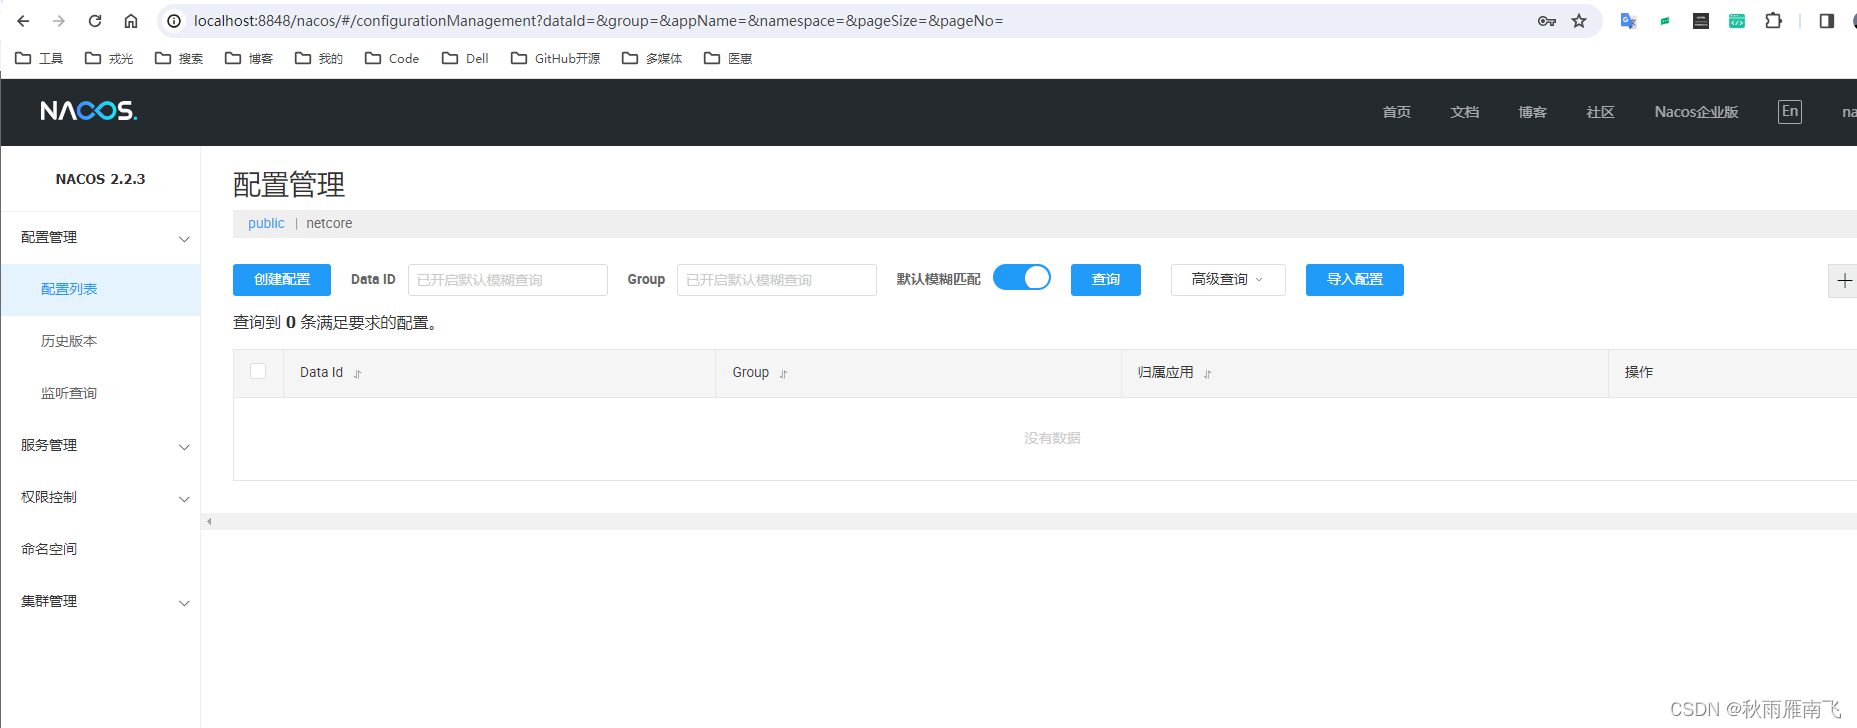Screen dimensions: 1857x728
Task: Open the Dell bookmark folder
Action: tap(465, 59)
